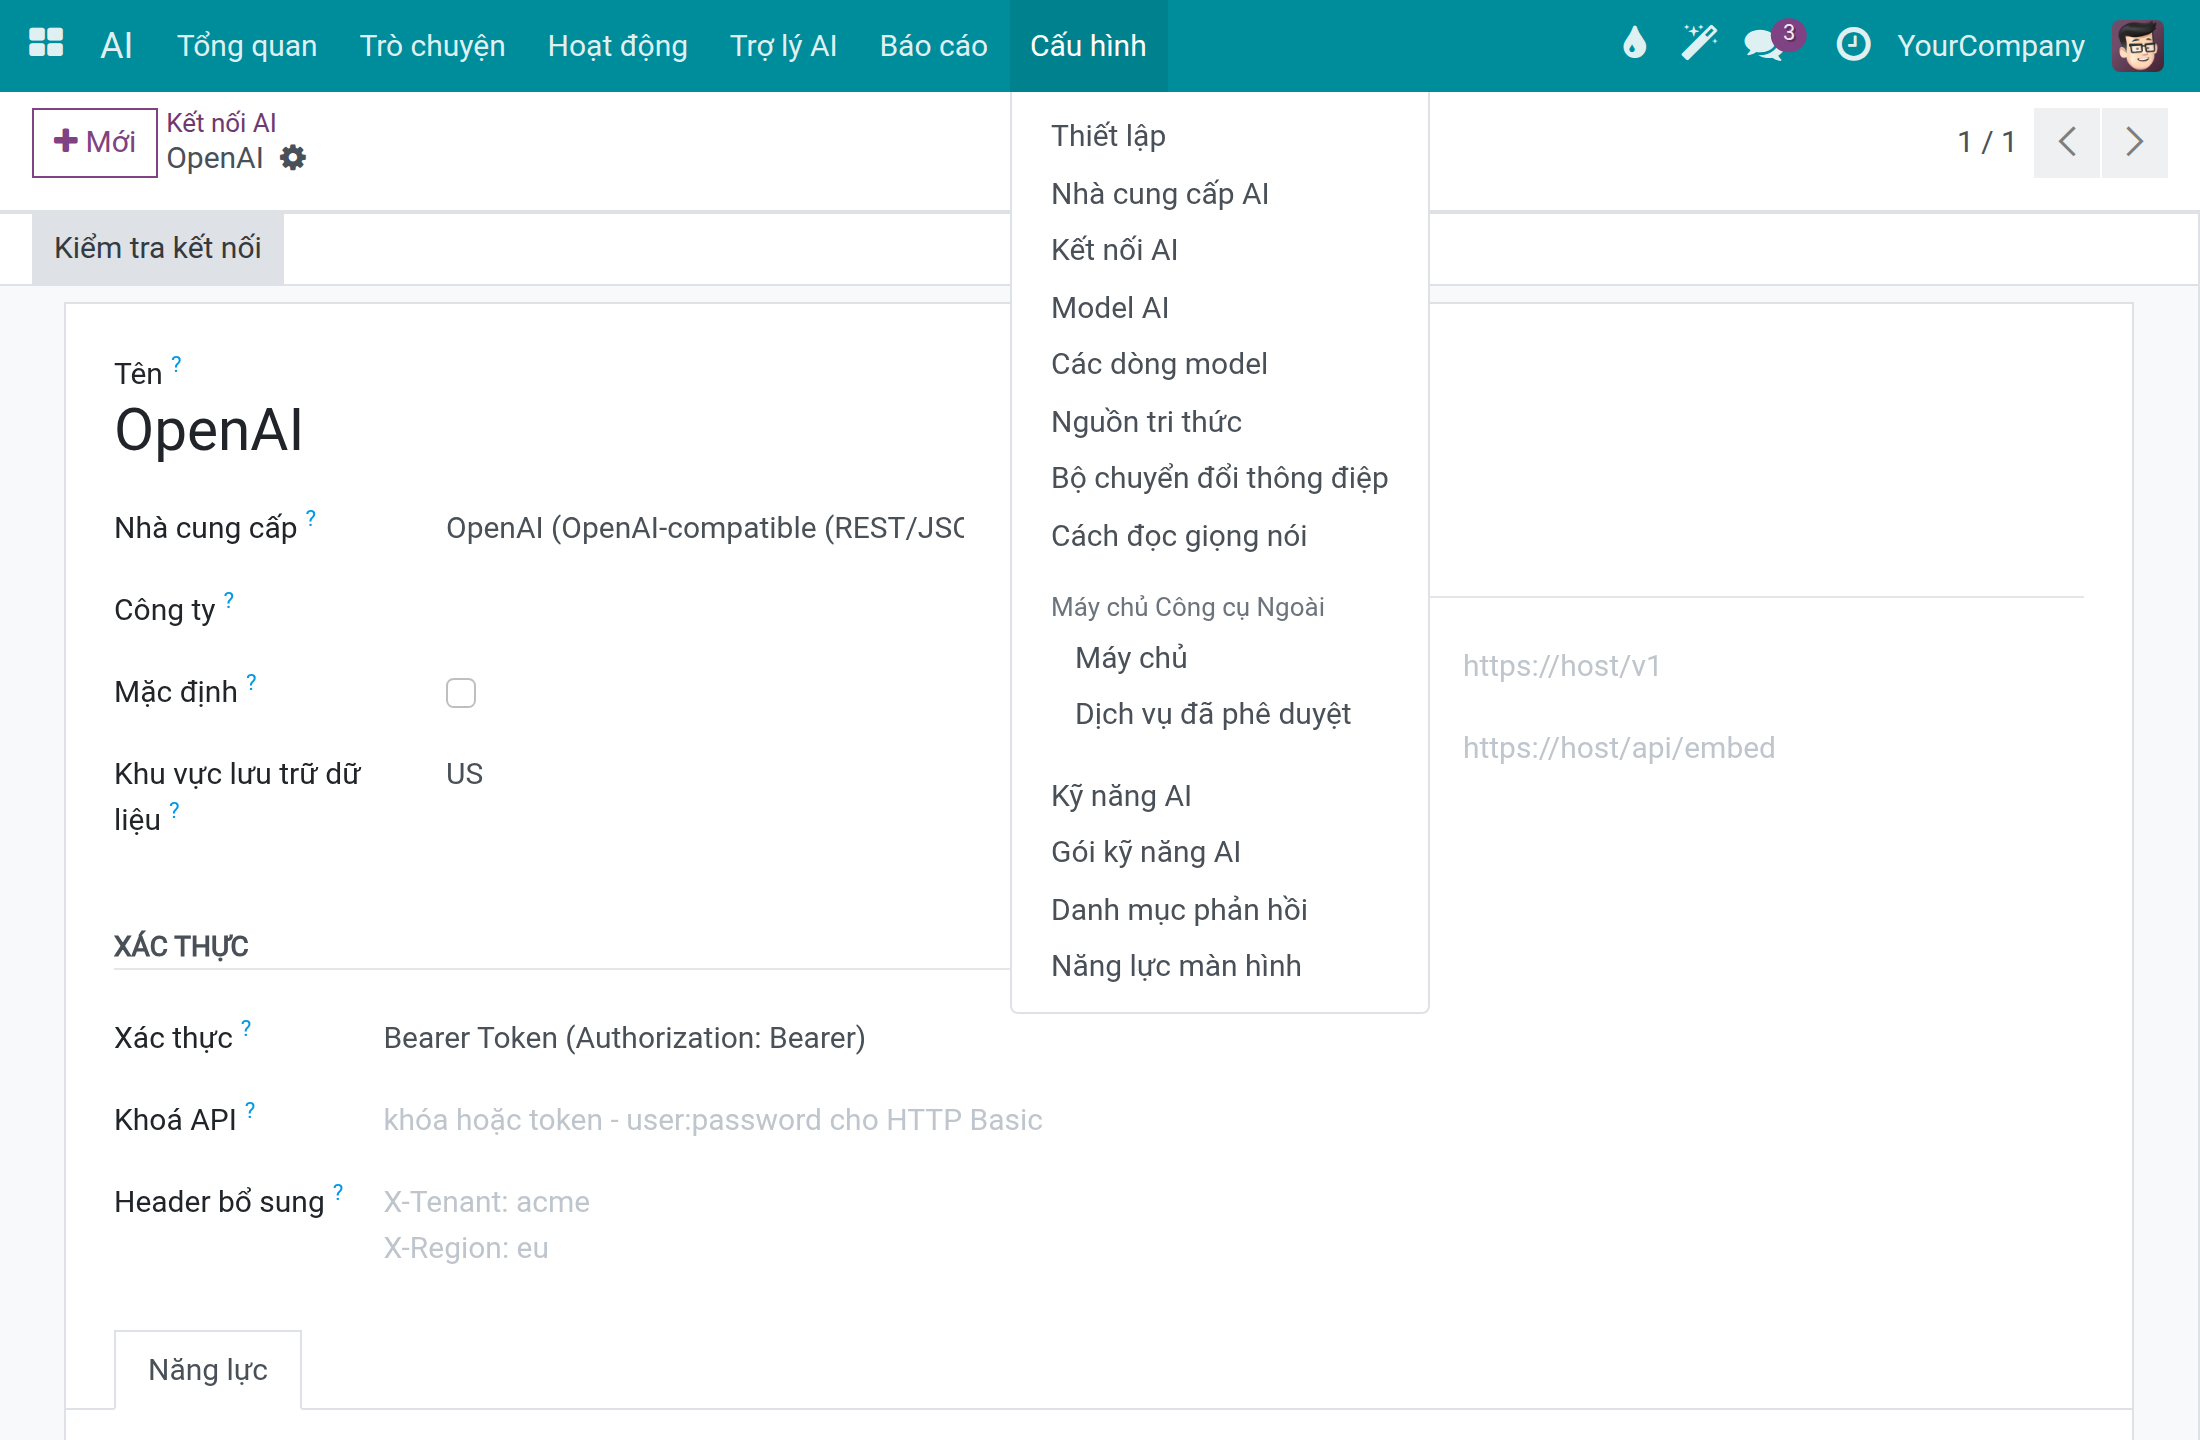Open the apps grid home menu
2200x1440 pixels.
46,45
